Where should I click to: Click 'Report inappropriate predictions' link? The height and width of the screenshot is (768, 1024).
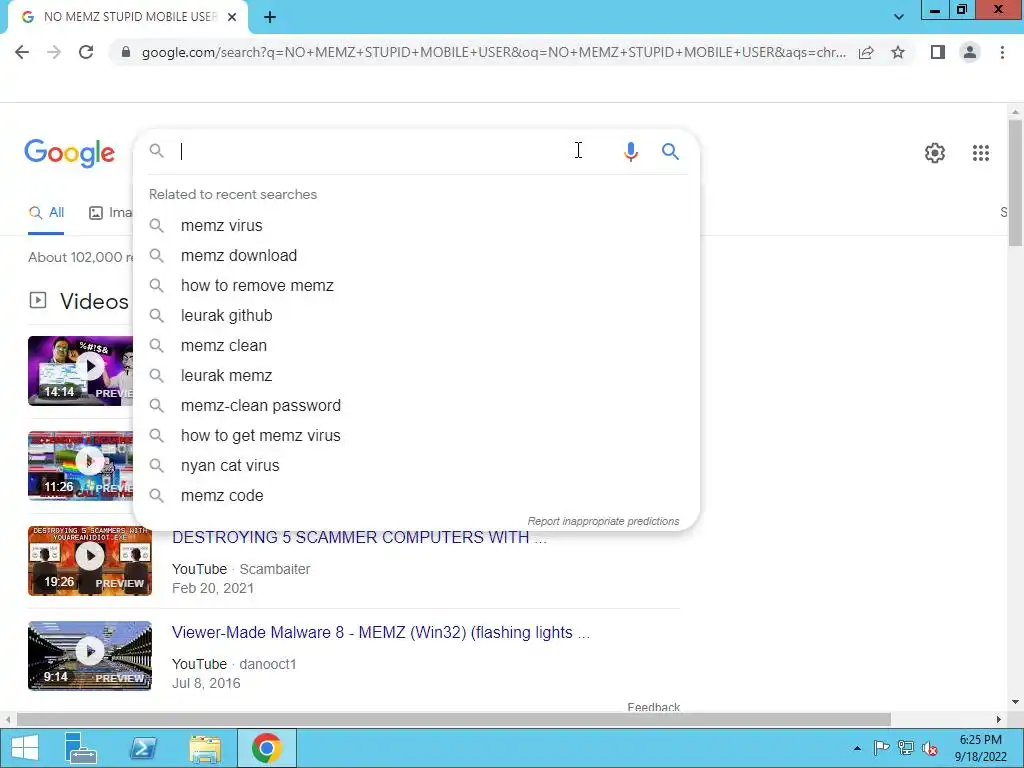click(603, 521)
